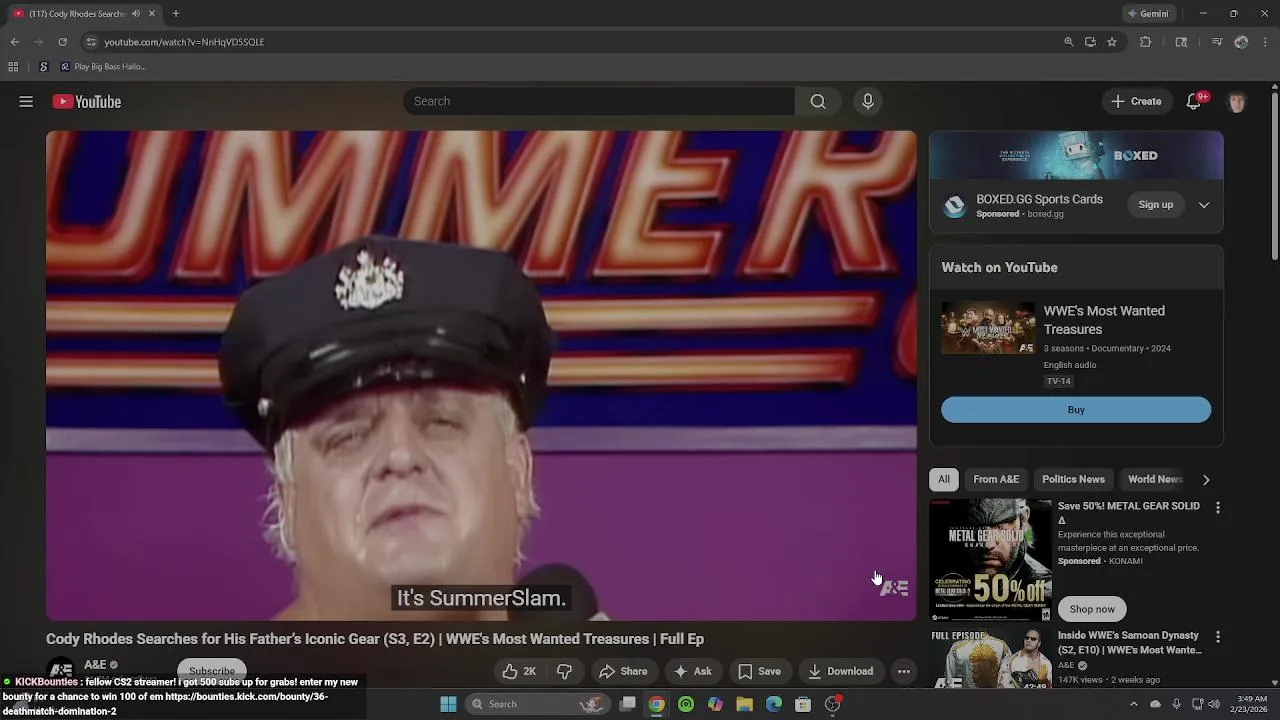Go back in Chrome browser
Image resolution: width=1280 pixels, height=720 pixels.
point(14,42)
